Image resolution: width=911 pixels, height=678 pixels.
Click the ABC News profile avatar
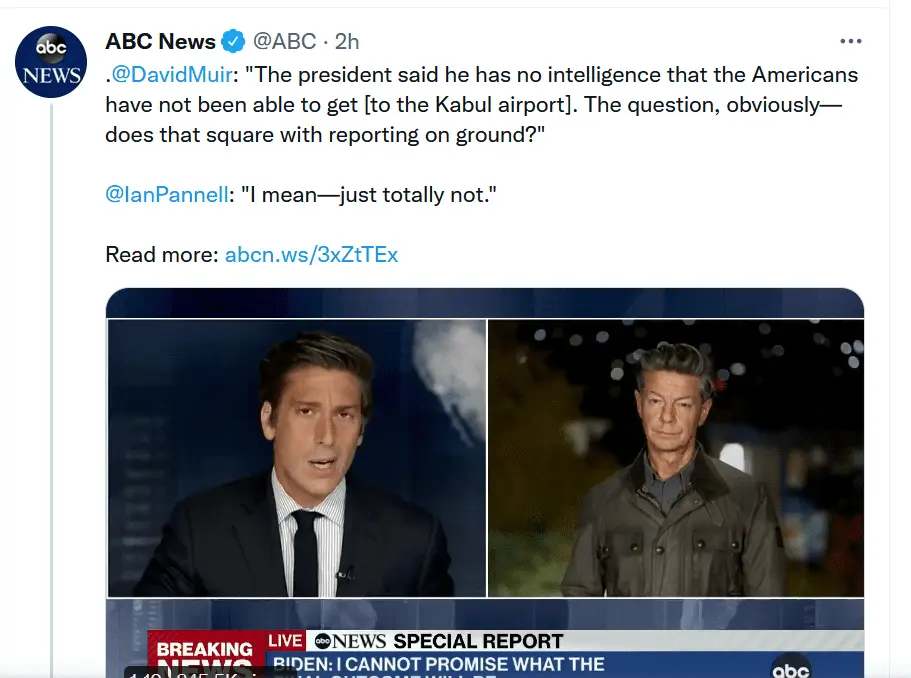coord(51,62)
